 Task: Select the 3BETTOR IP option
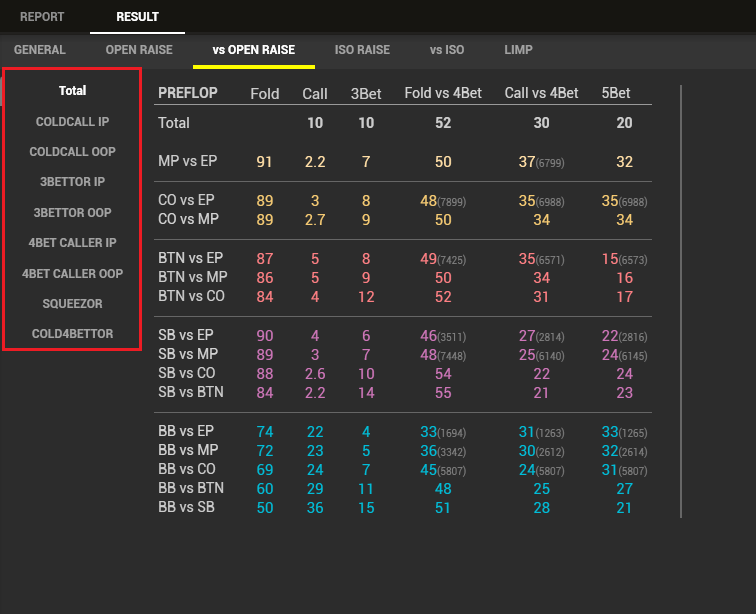click(x=72, y=182)
